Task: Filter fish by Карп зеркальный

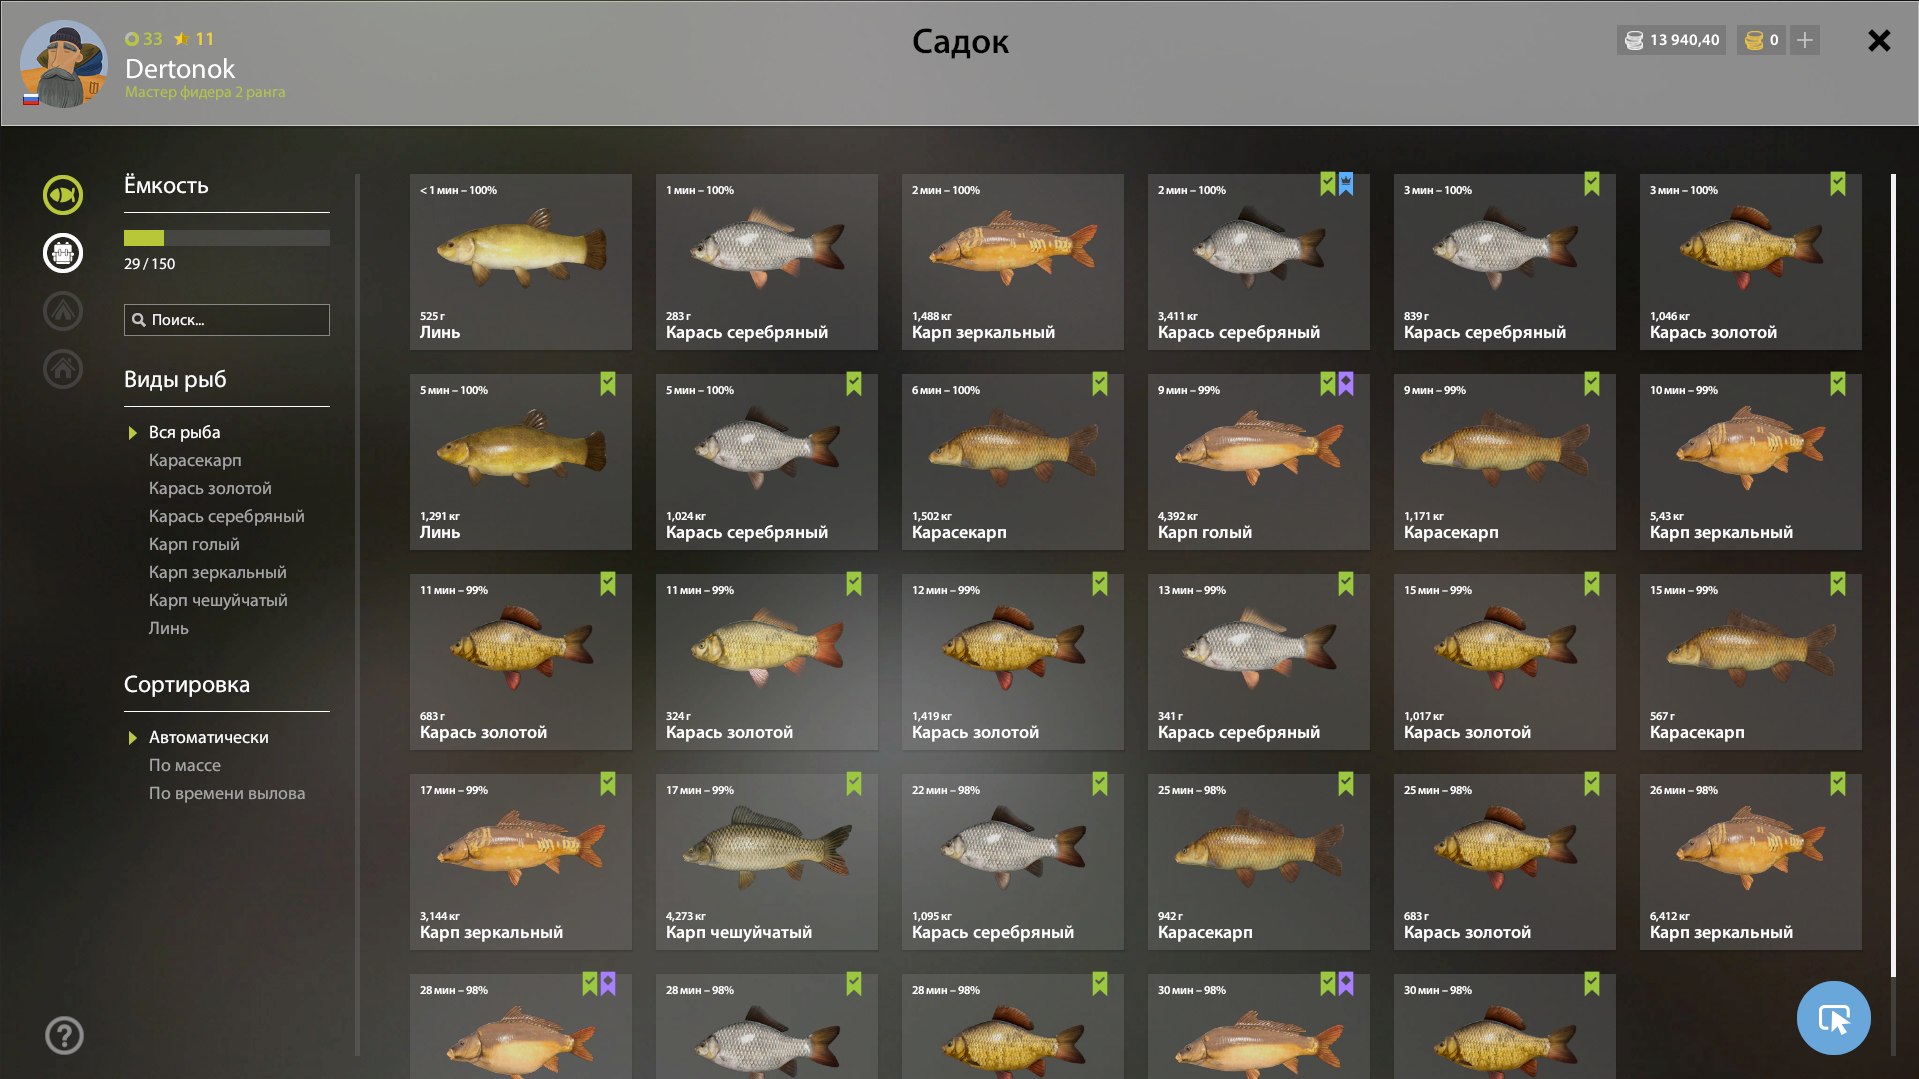Action: tap(217, 572)
